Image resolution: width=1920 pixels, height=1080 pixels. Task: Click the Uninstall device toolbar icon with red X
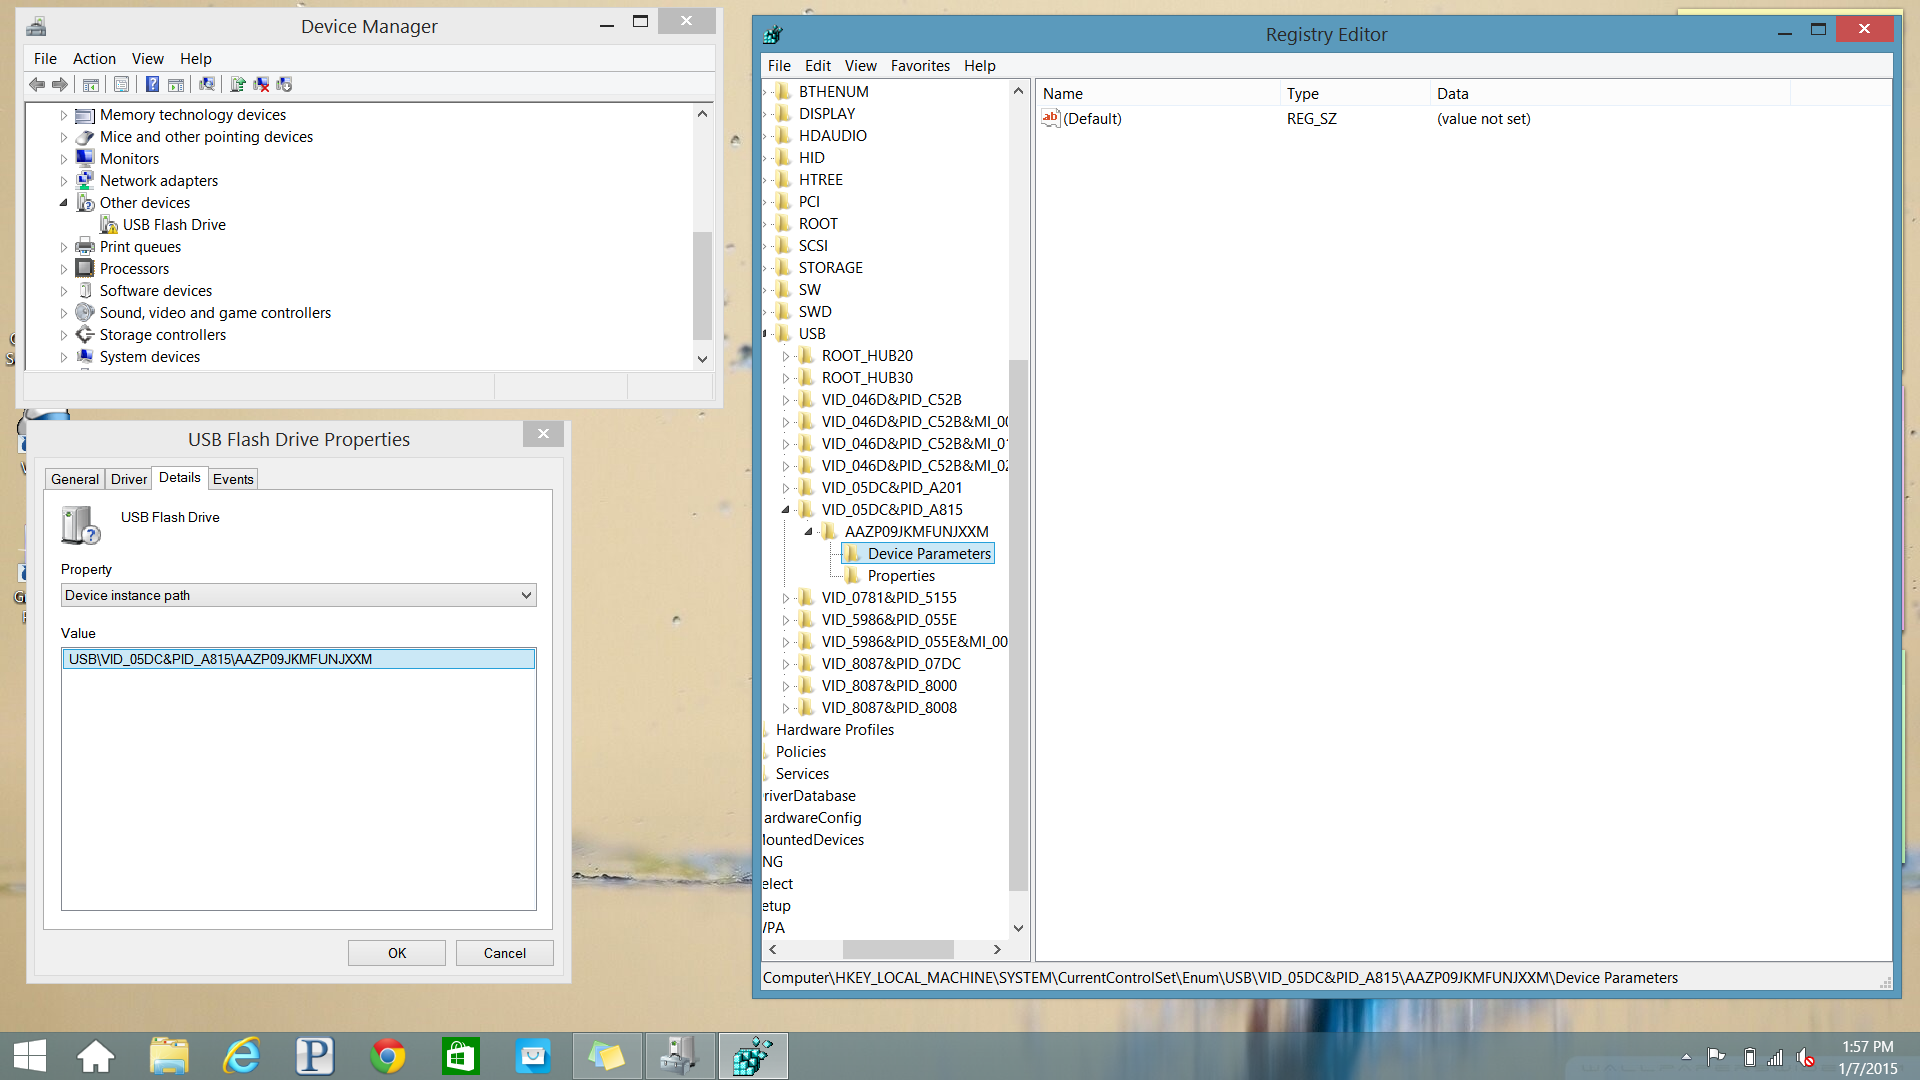coord(261,85)
